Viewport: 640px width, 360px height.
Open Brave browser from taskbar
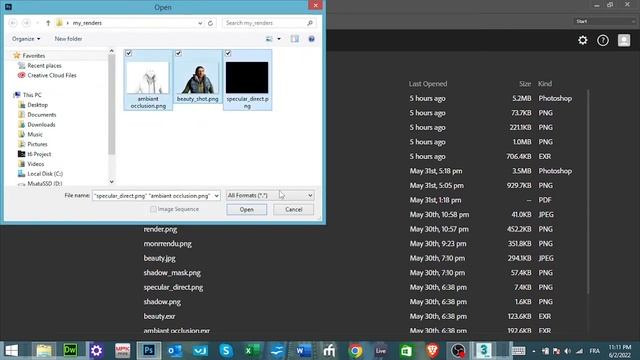[432, 351]
